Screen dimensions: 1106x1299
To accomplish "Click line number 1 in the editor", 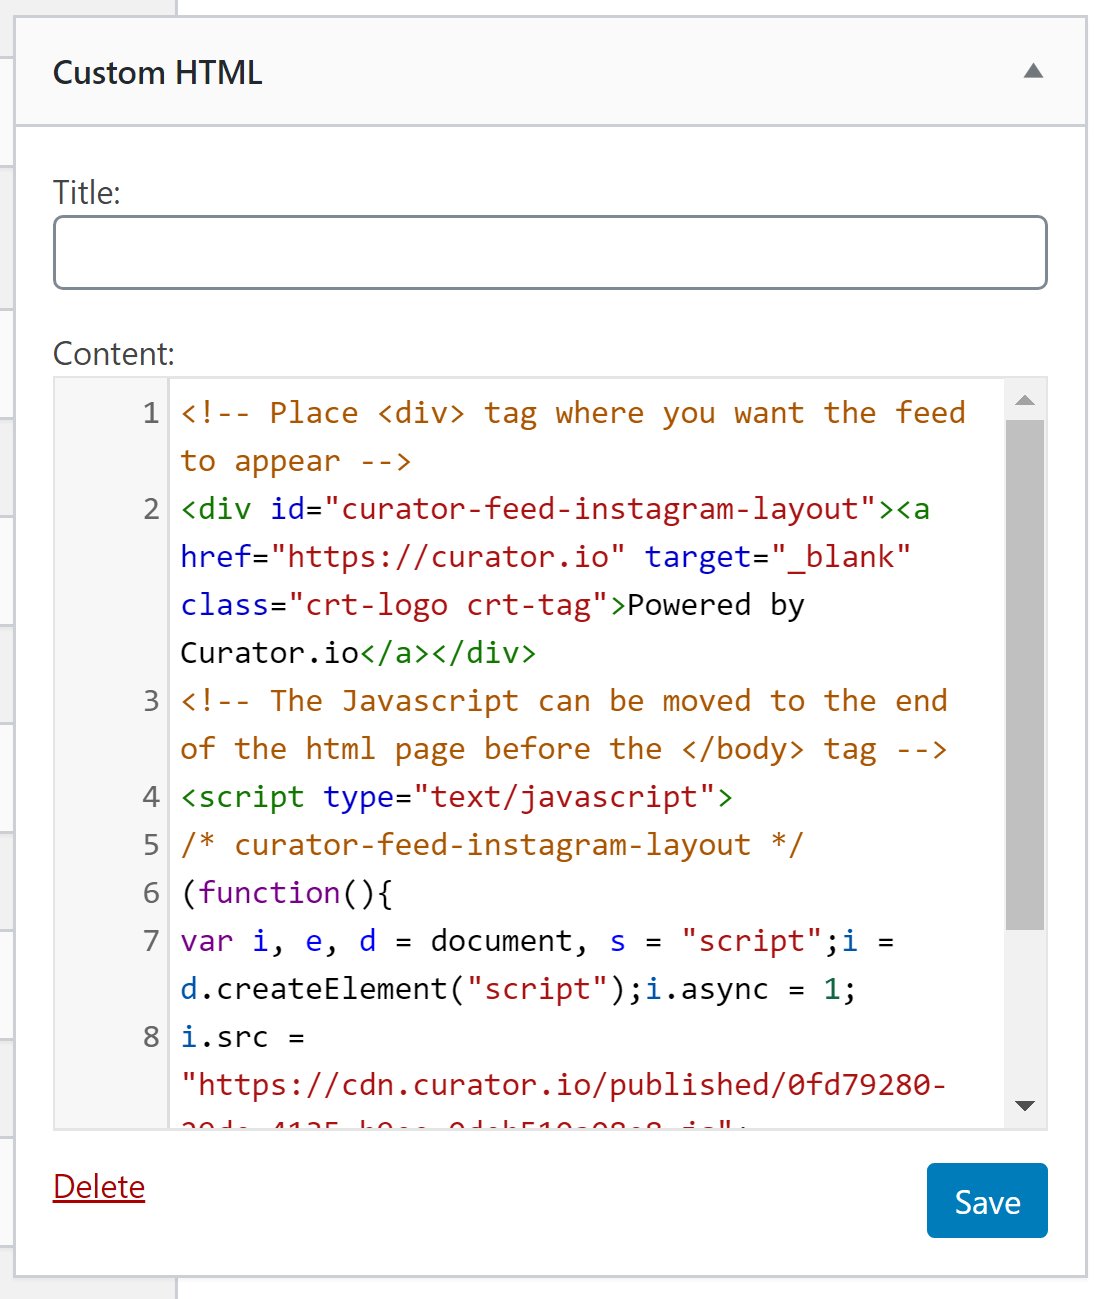I will (x=148, y=412).
